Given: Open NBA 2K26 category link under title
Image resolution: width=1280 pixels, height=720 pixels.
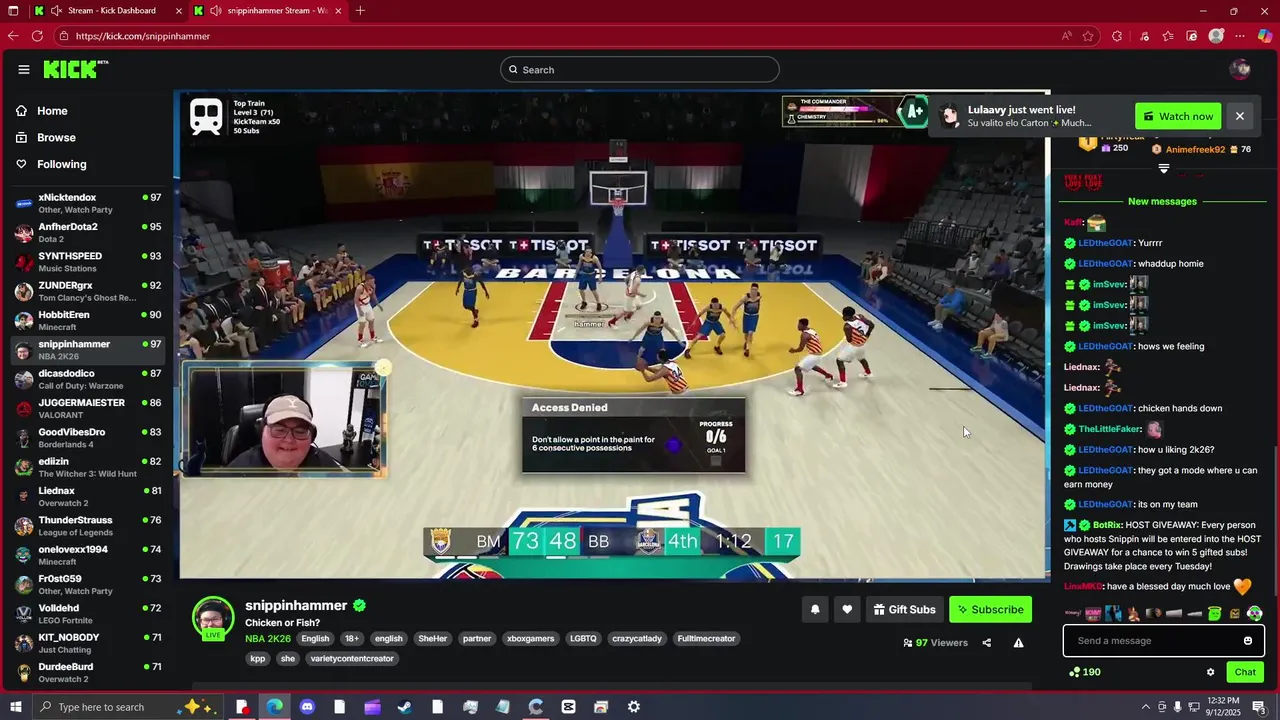Looking at the screenshot, I should click(268, 639).
